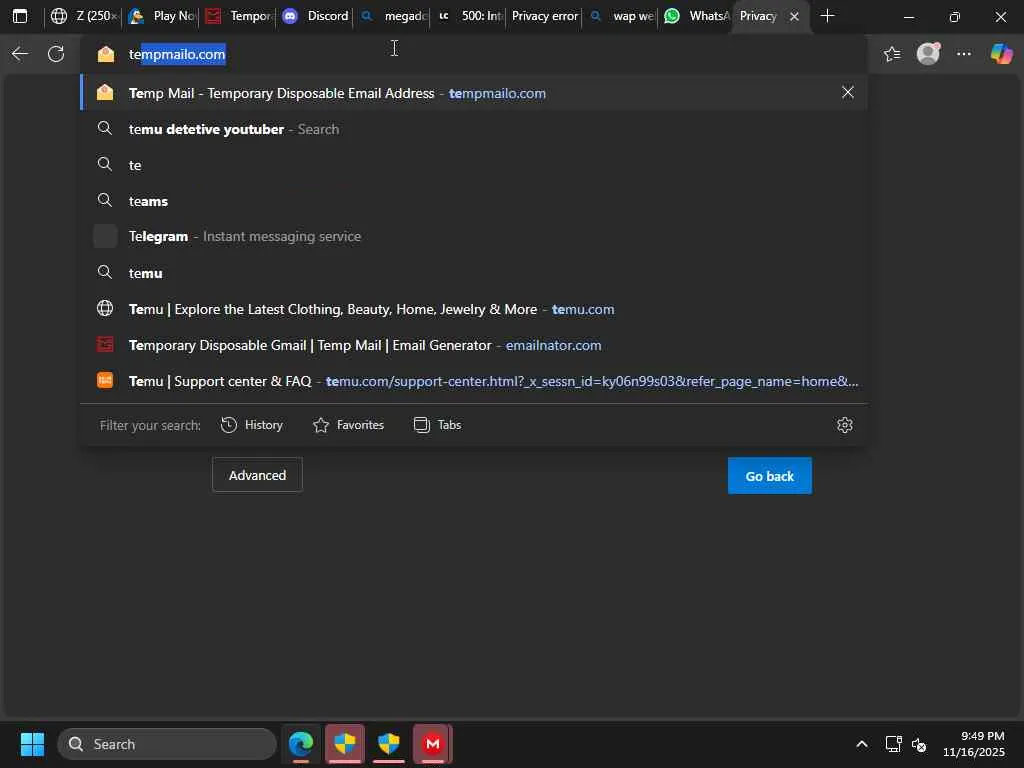Switch to the wap we search tab

621,16
